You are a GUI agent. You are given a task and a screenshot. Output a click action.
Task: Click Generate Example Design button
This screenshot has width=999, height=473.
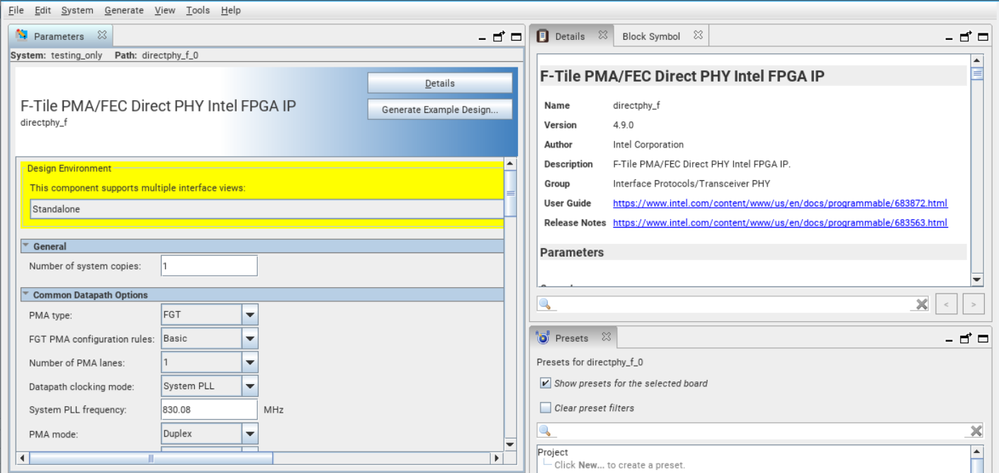click(x=440, y=110)
